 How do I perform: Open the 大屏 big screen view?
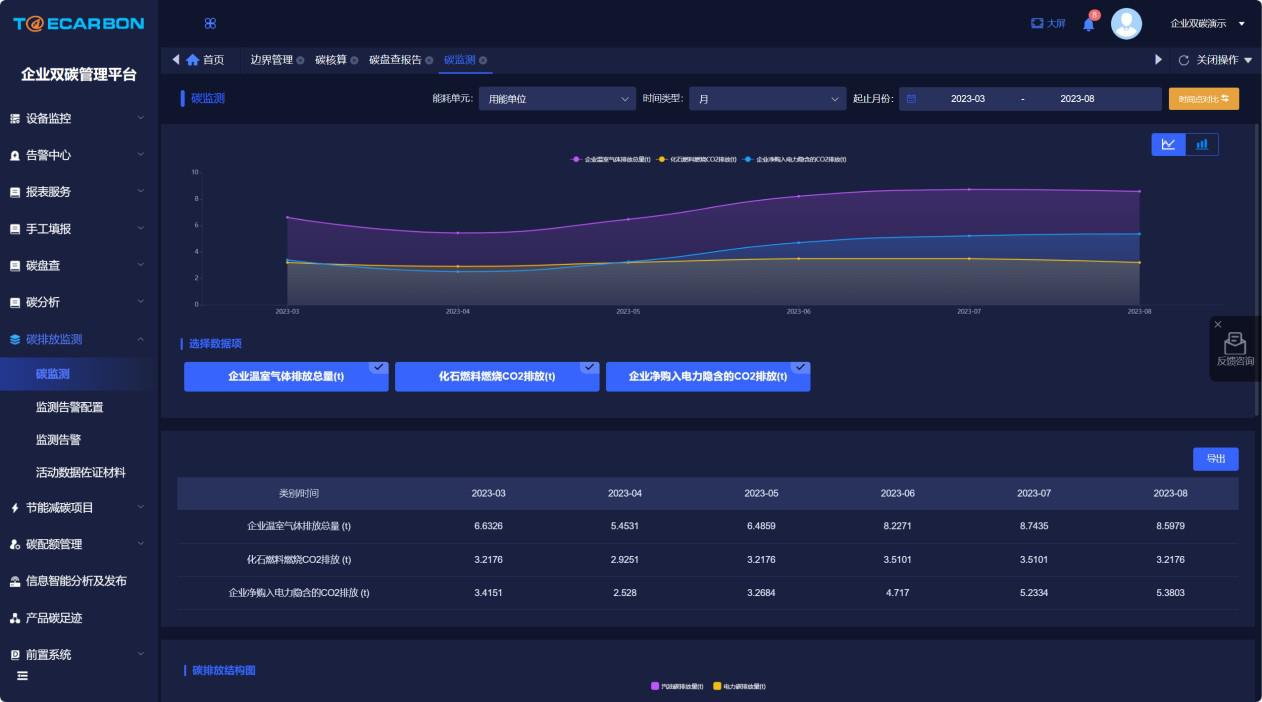1048,23
